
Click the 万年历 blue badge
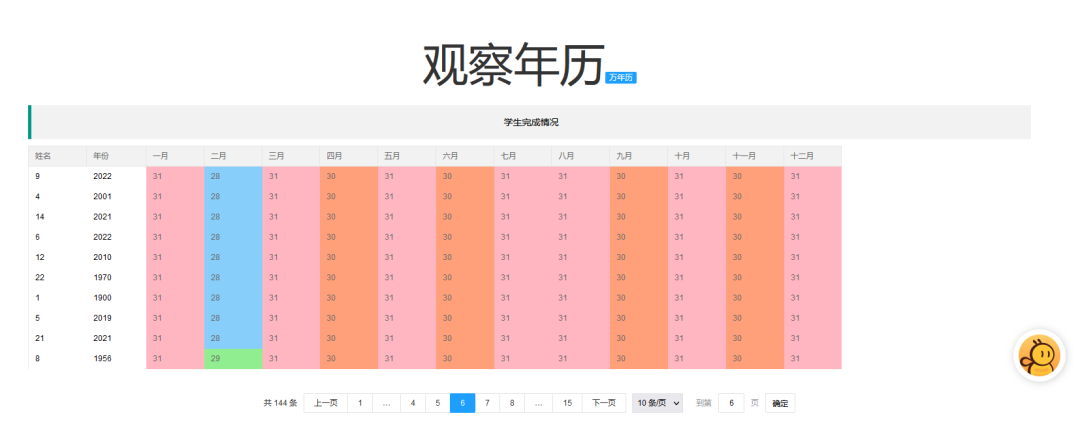[621, 78]
